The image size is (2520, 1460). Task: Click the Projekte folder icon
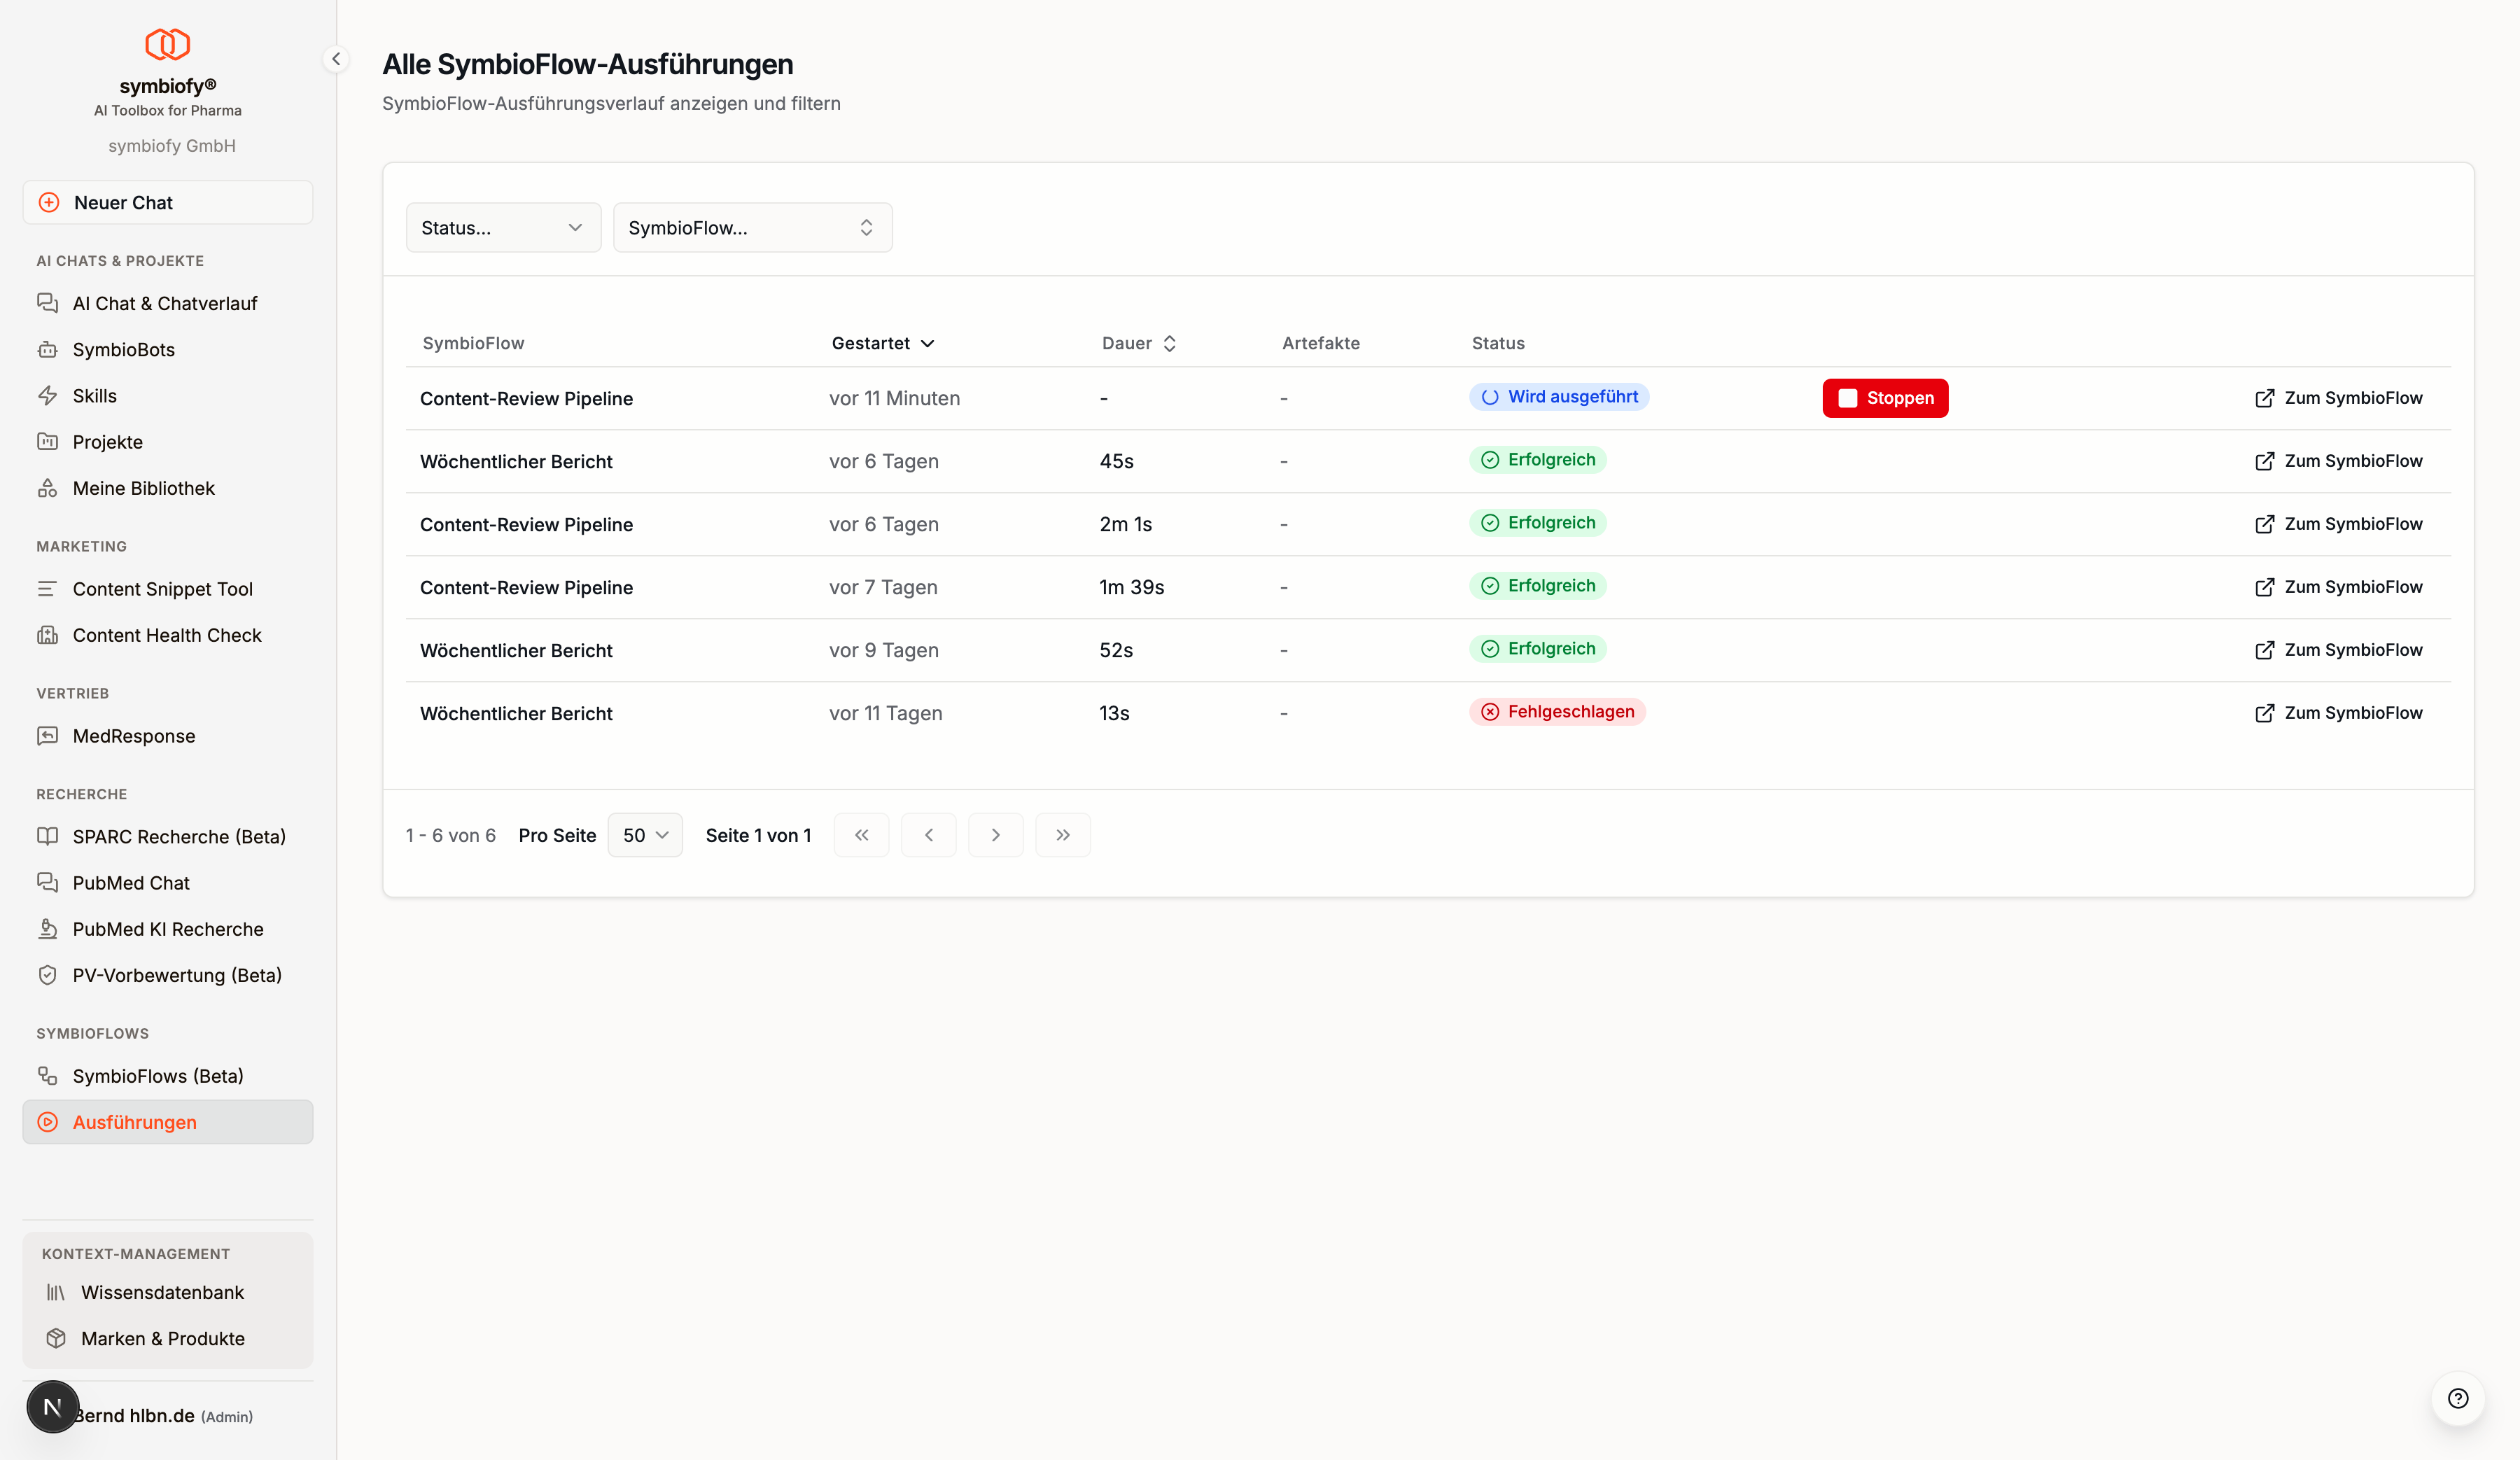click(47, 441)
